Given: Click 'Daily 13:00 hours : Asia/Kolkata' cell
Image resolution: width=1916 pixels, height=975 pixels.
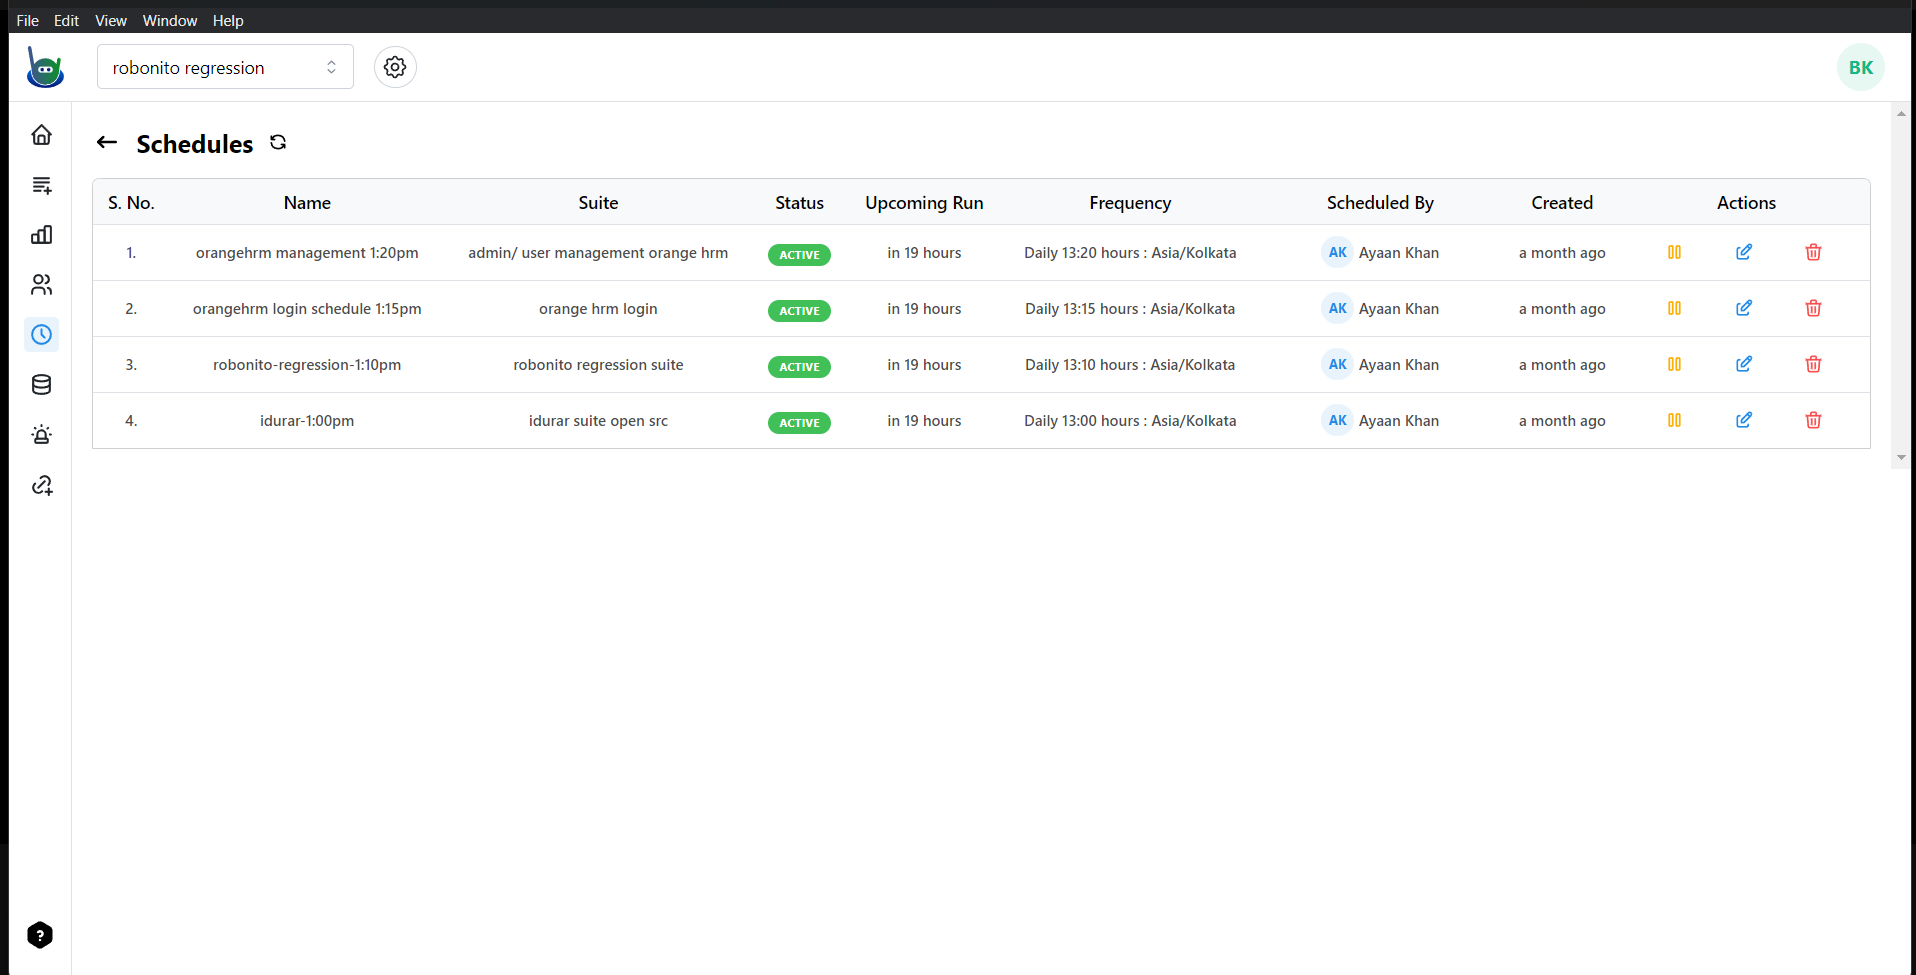Looking at the screenshot, I should pos(1130,421).
